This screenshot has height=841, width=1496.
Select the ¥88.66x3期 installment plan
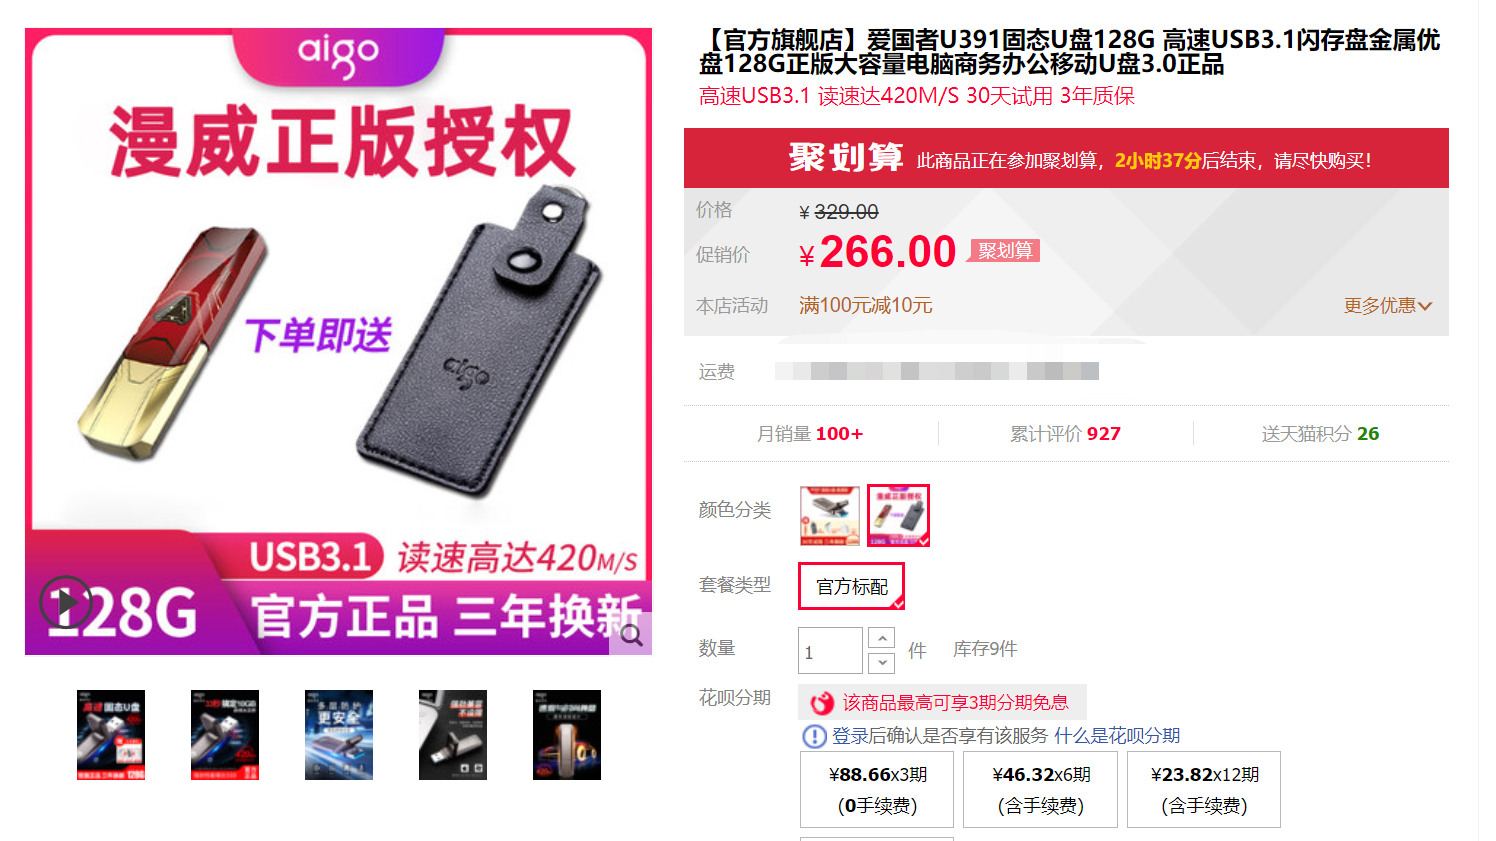click(877, 790)
